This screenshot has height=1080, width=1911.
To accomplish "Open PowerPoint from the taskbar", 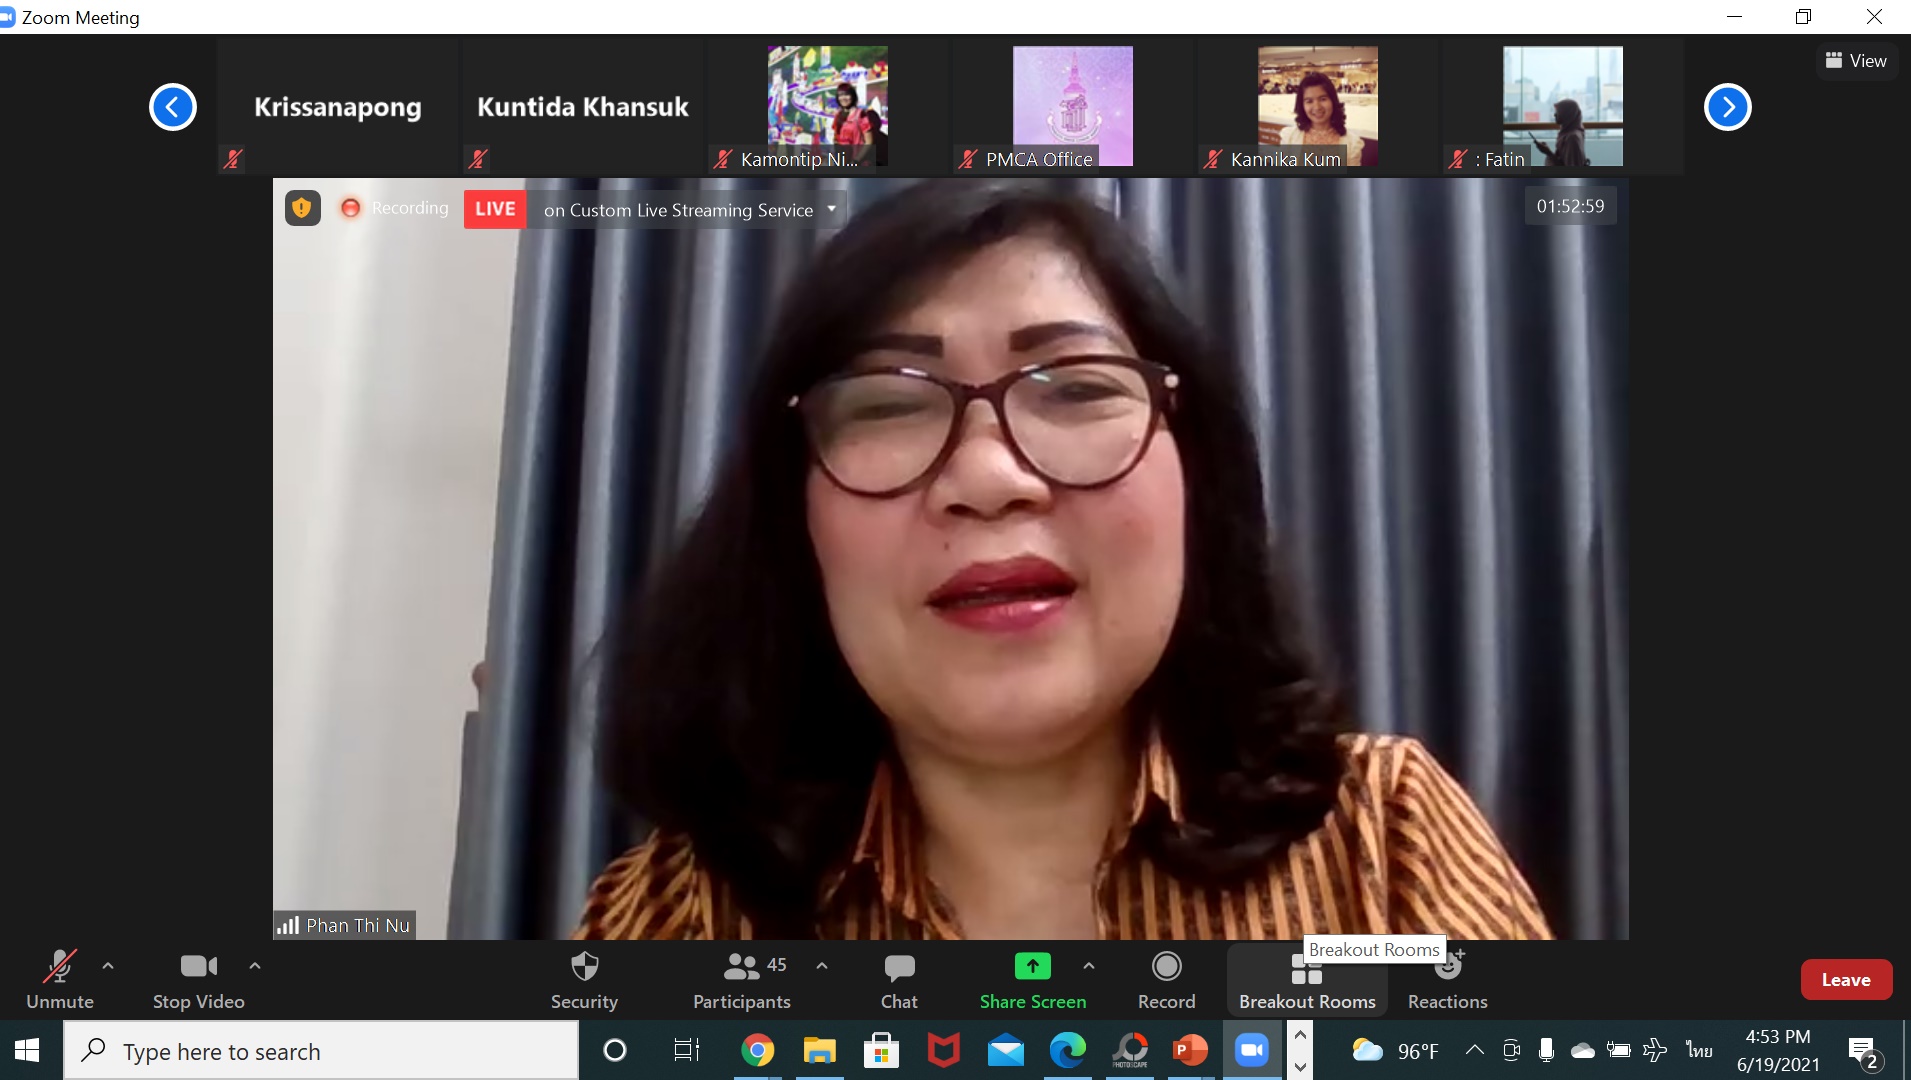I will tap(1191, 1050).
